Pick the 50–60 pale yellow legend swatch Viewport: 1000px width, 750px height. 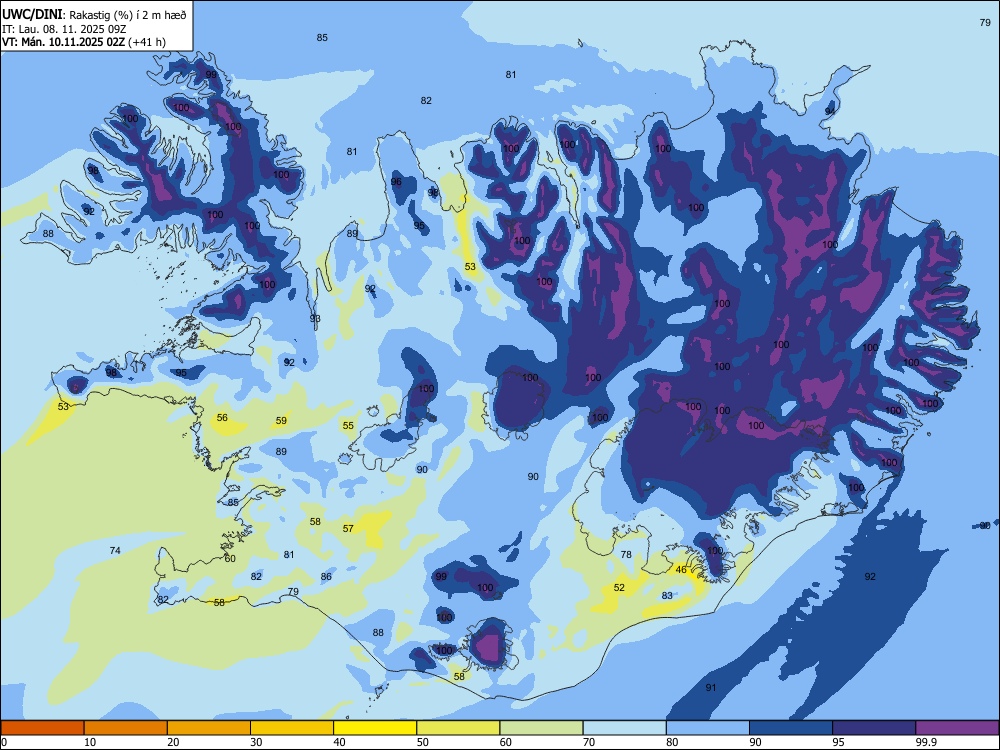point(458,728)
